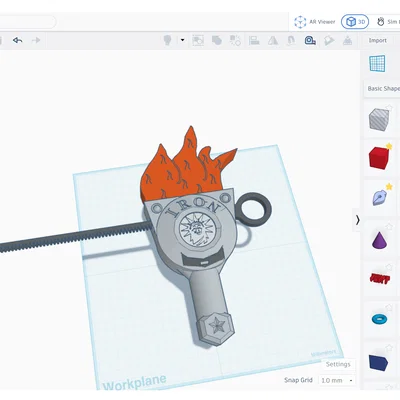The height and width of the screenshot is (400, 400).
Task: Open the Snap Grid 1.0 mm dropdown
Action: [x=337, y=380]
